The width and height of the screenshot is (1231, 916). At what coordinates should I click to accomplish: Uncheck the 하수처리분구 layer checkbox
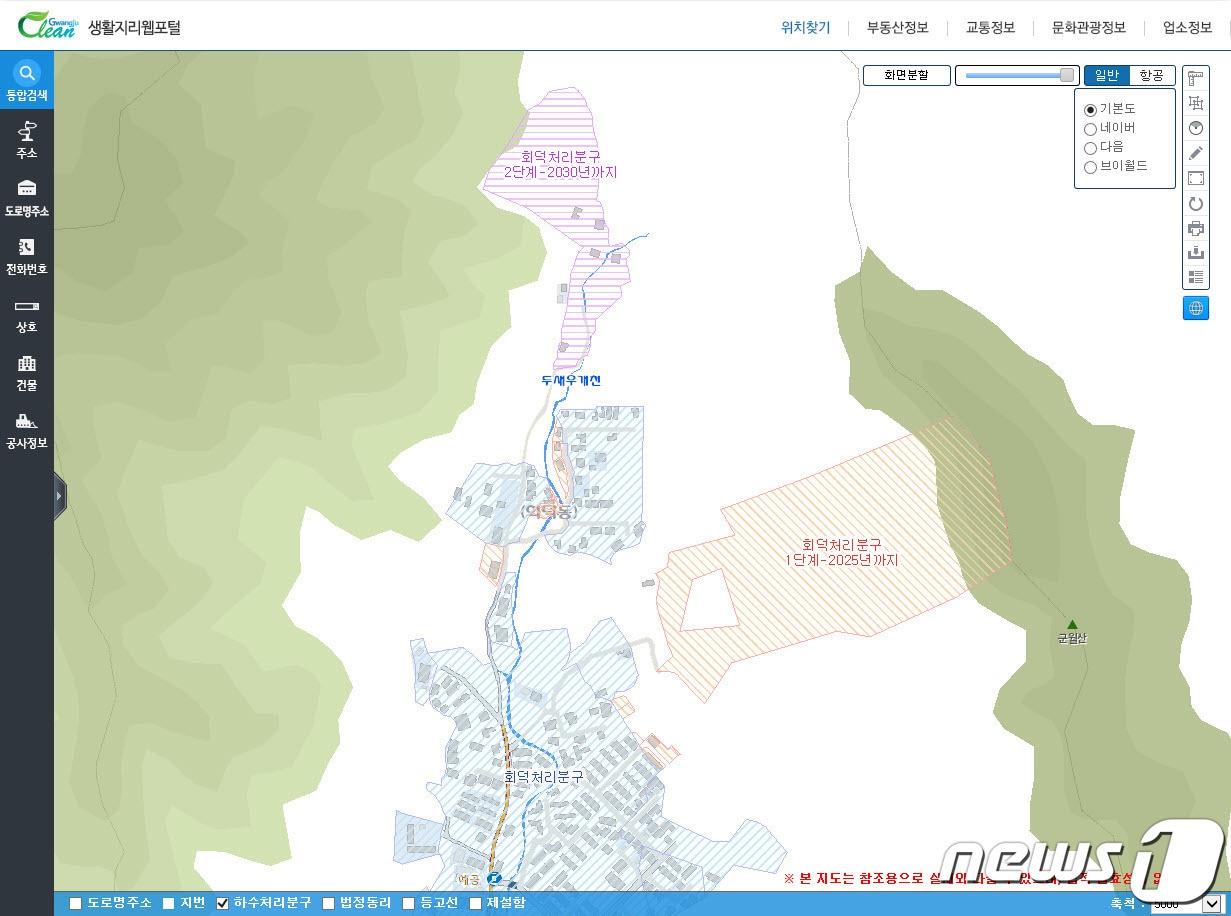[223, 904]
